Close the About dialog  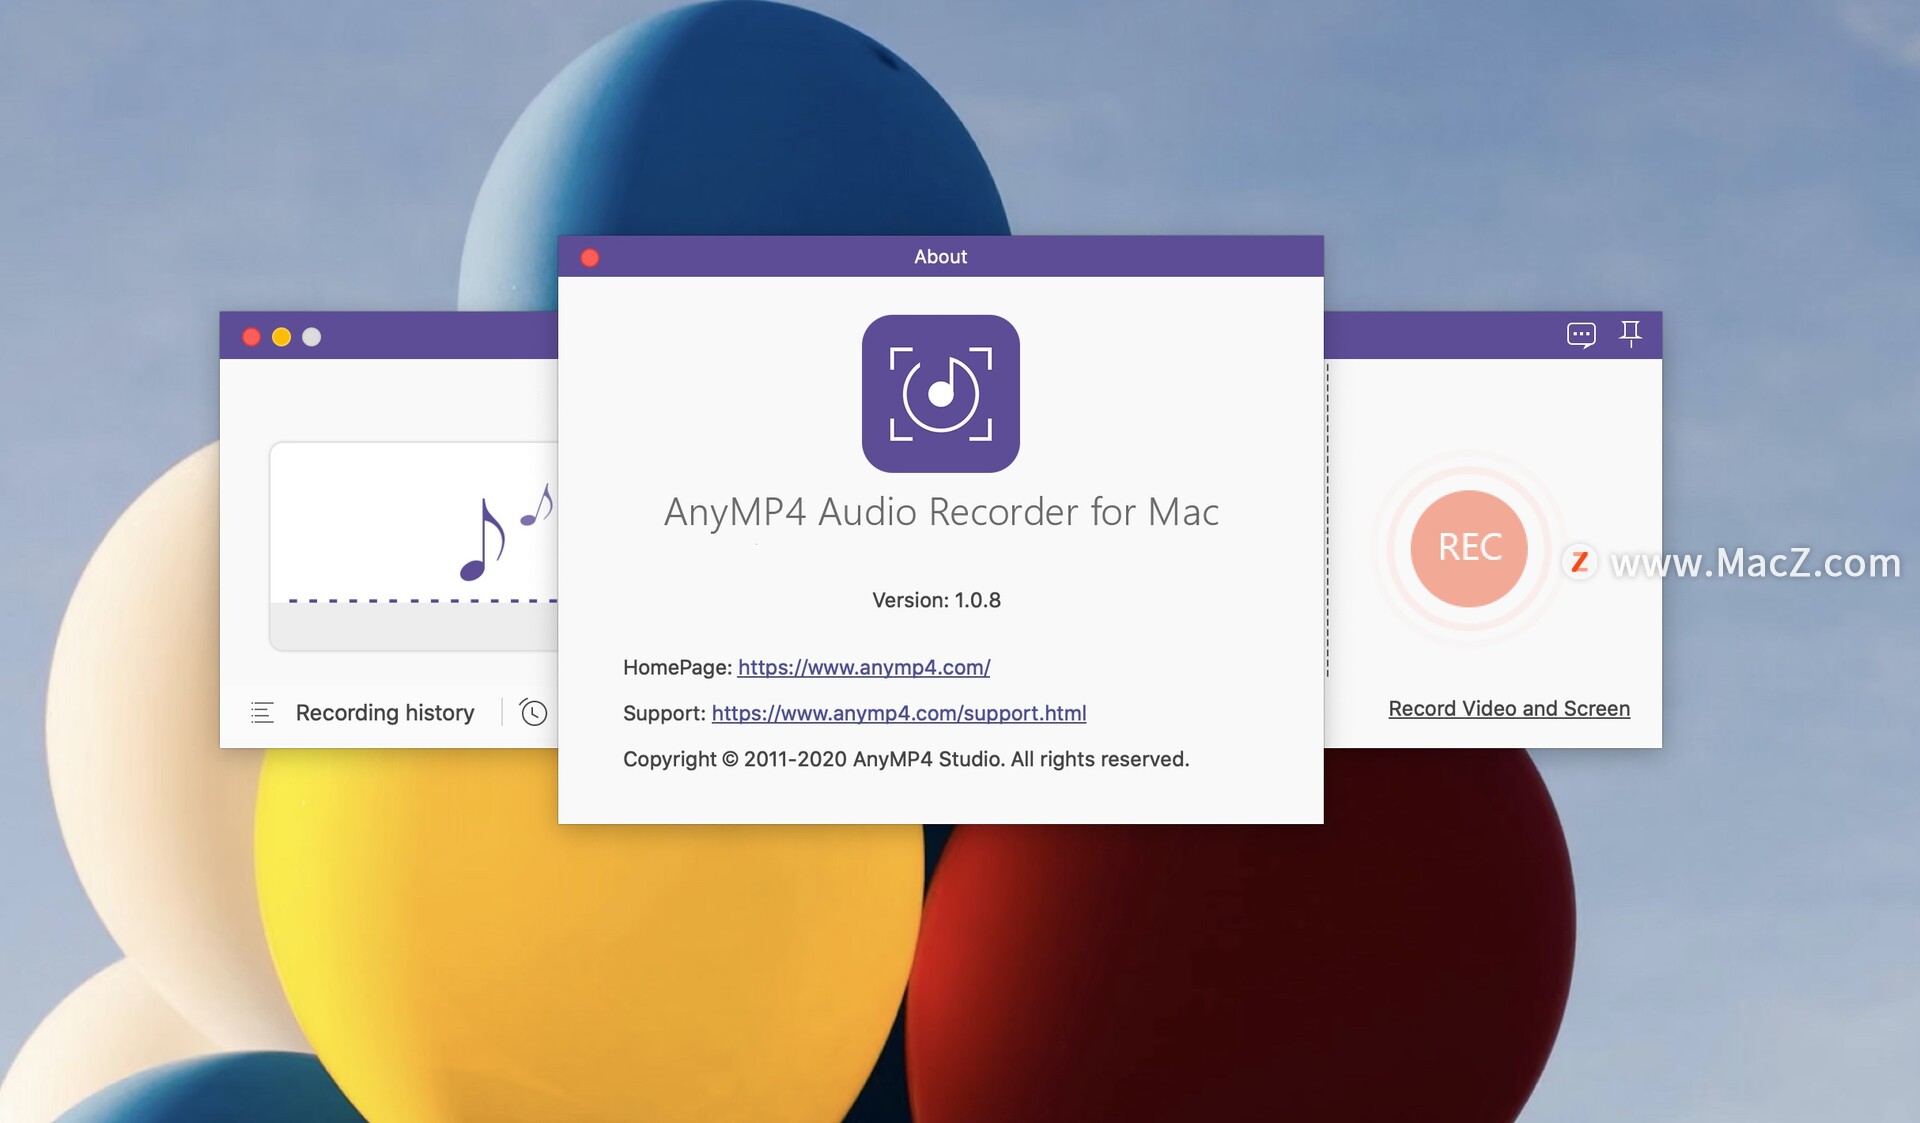590,258
